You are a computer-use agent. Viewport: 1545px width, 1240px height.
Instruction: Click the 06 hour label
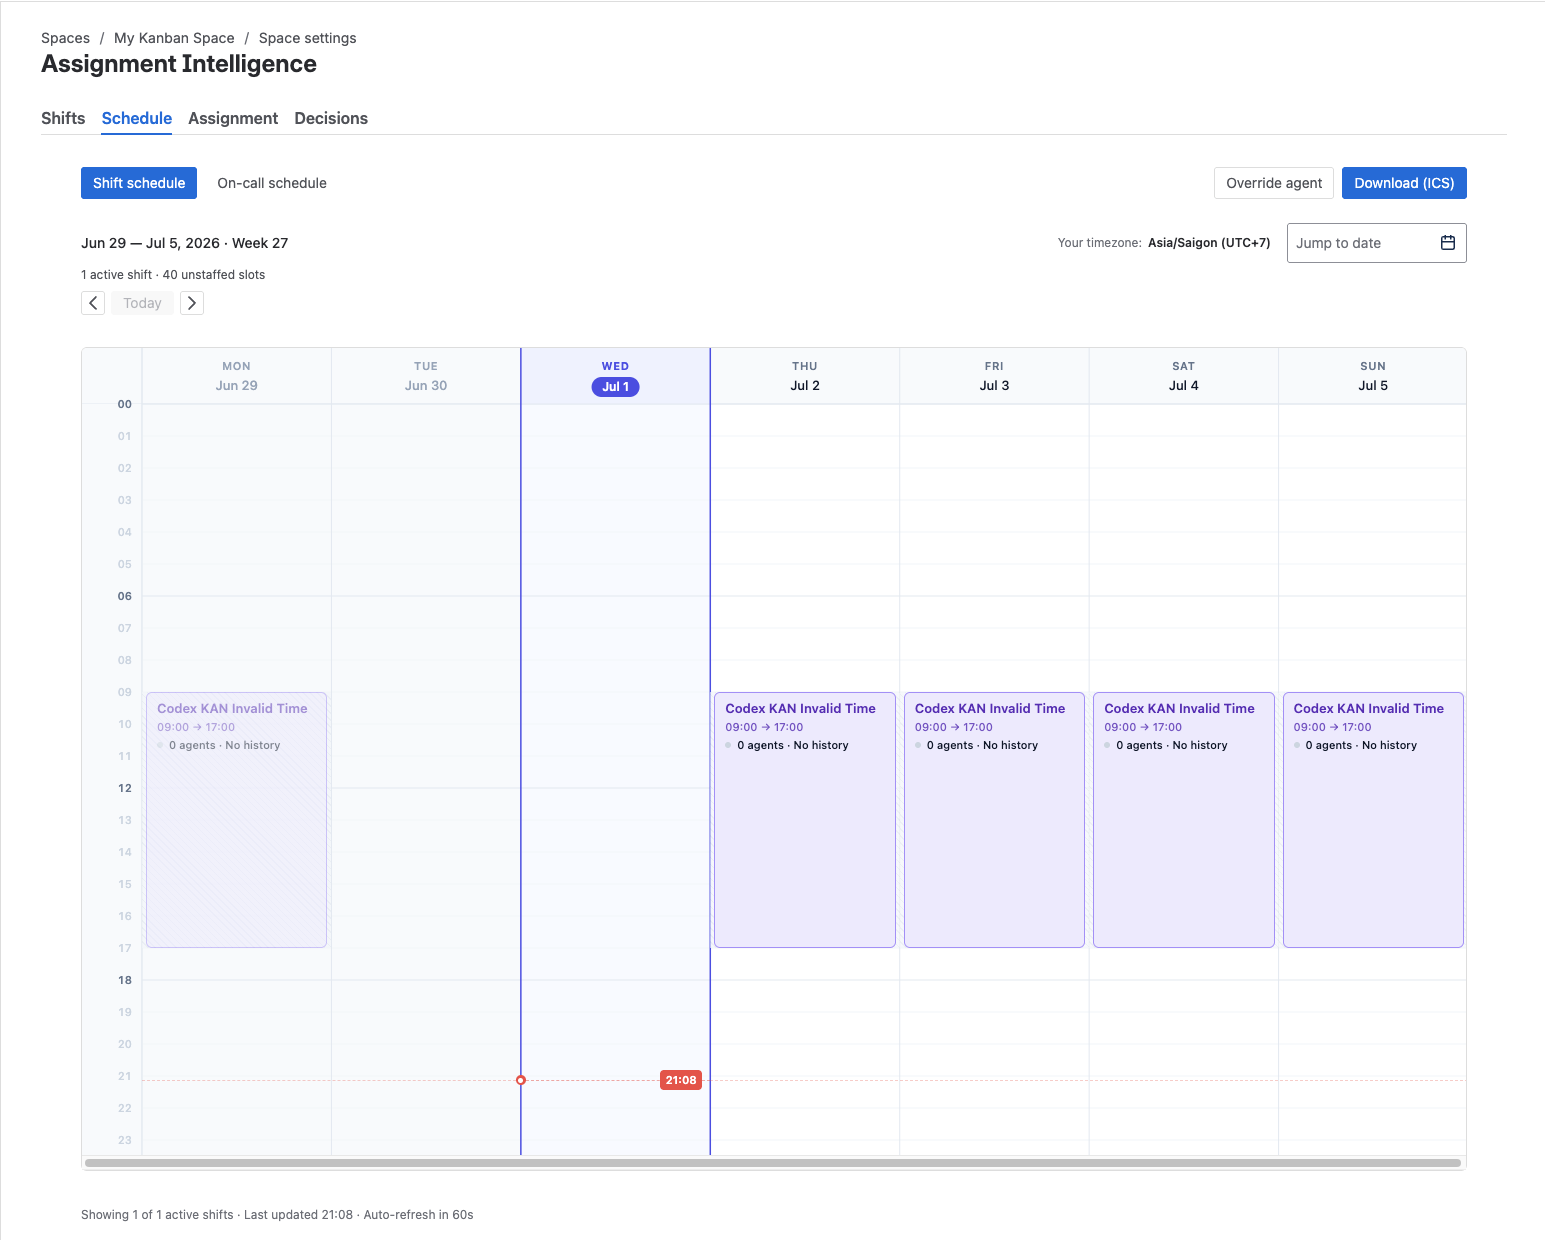pyautogui.click(x=125, y=596)
